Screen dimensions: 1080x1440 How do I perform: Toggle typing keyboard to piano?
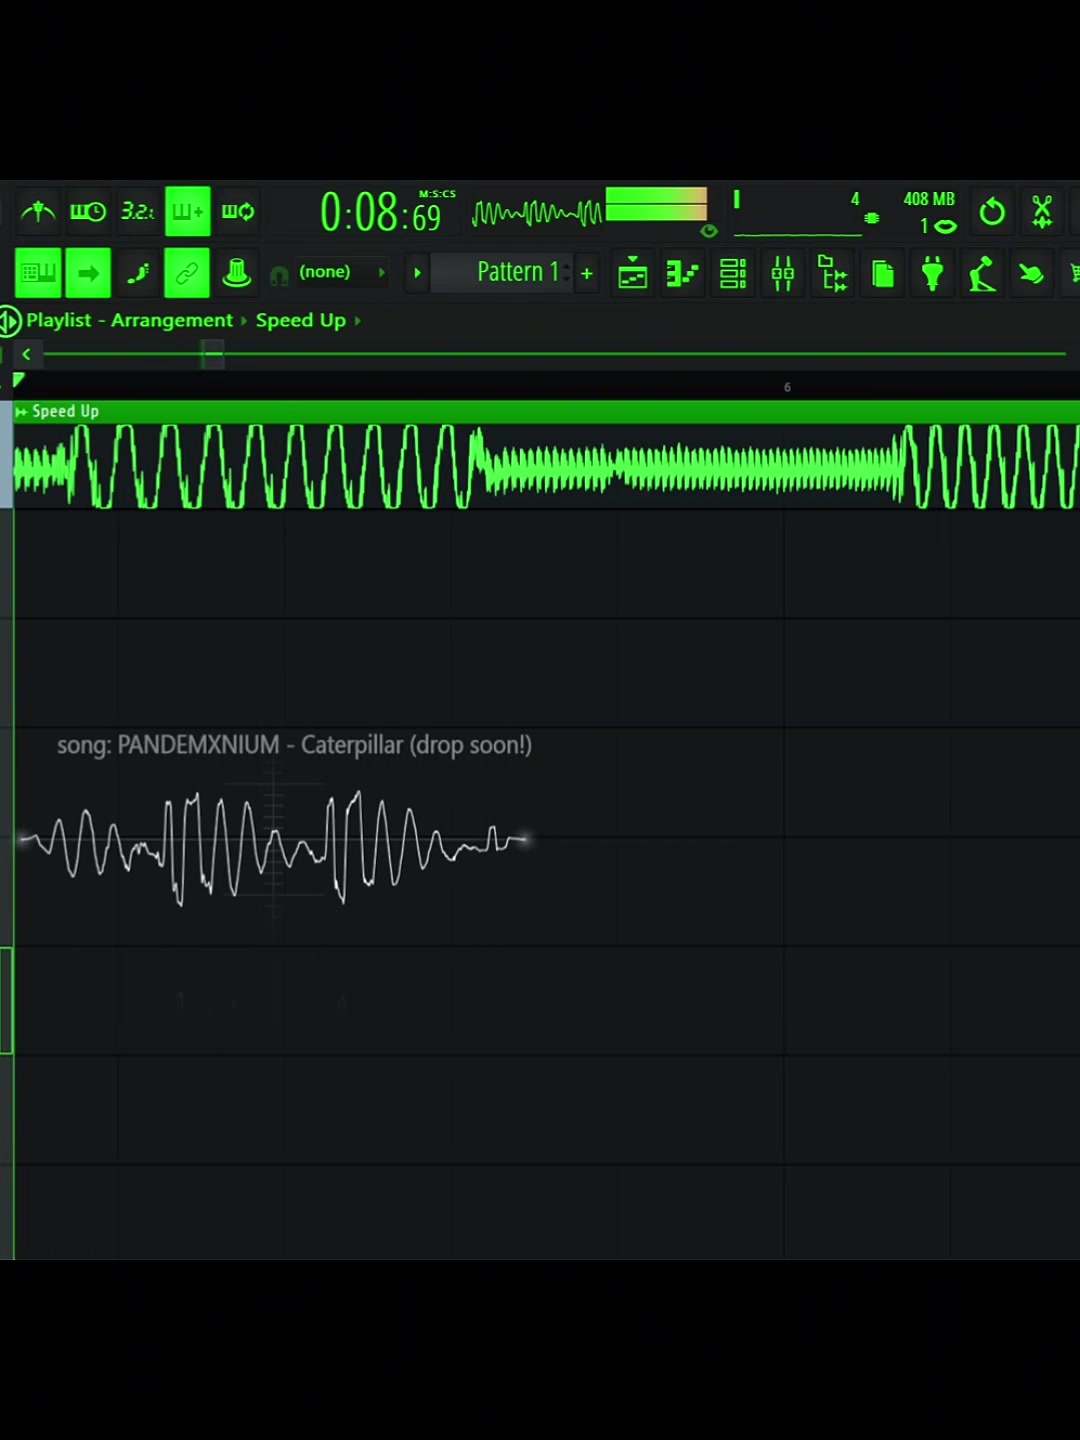click(38, 273)
